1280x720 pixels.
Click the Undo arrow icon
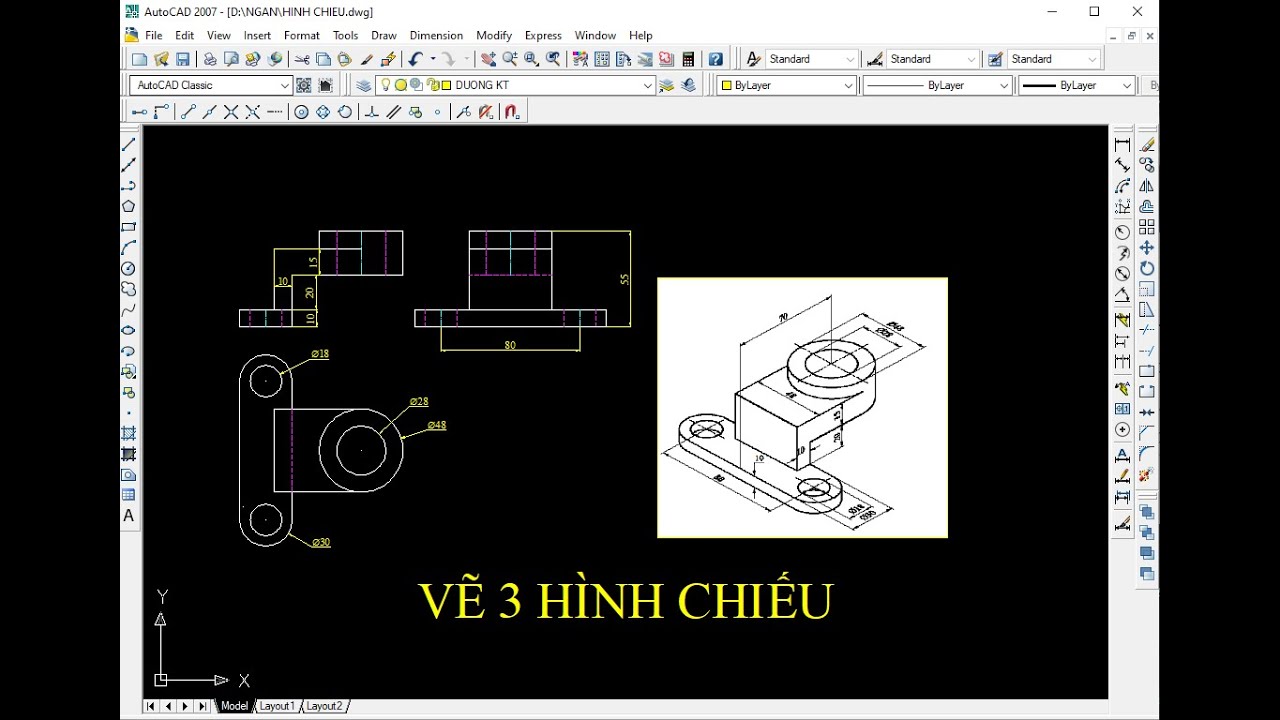point(415,60)
